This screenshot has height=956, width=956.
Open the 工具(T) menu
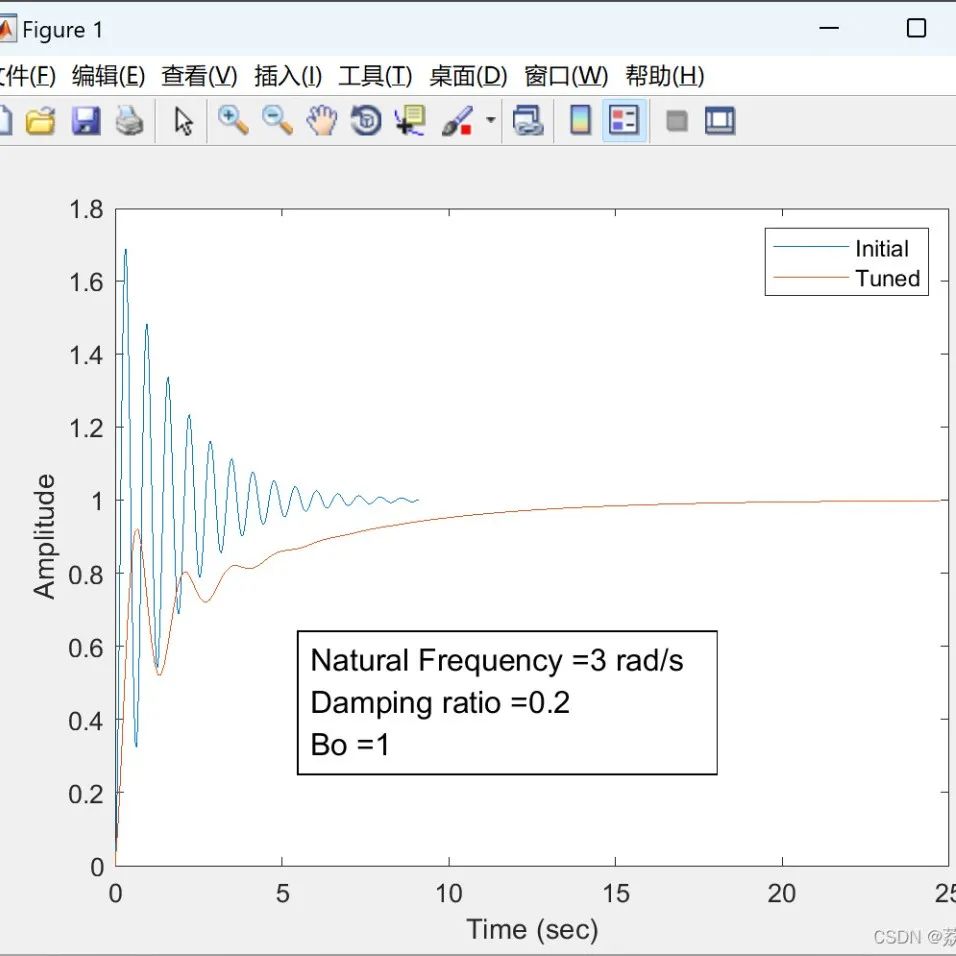pyautogui.click(x=375, y=76)
